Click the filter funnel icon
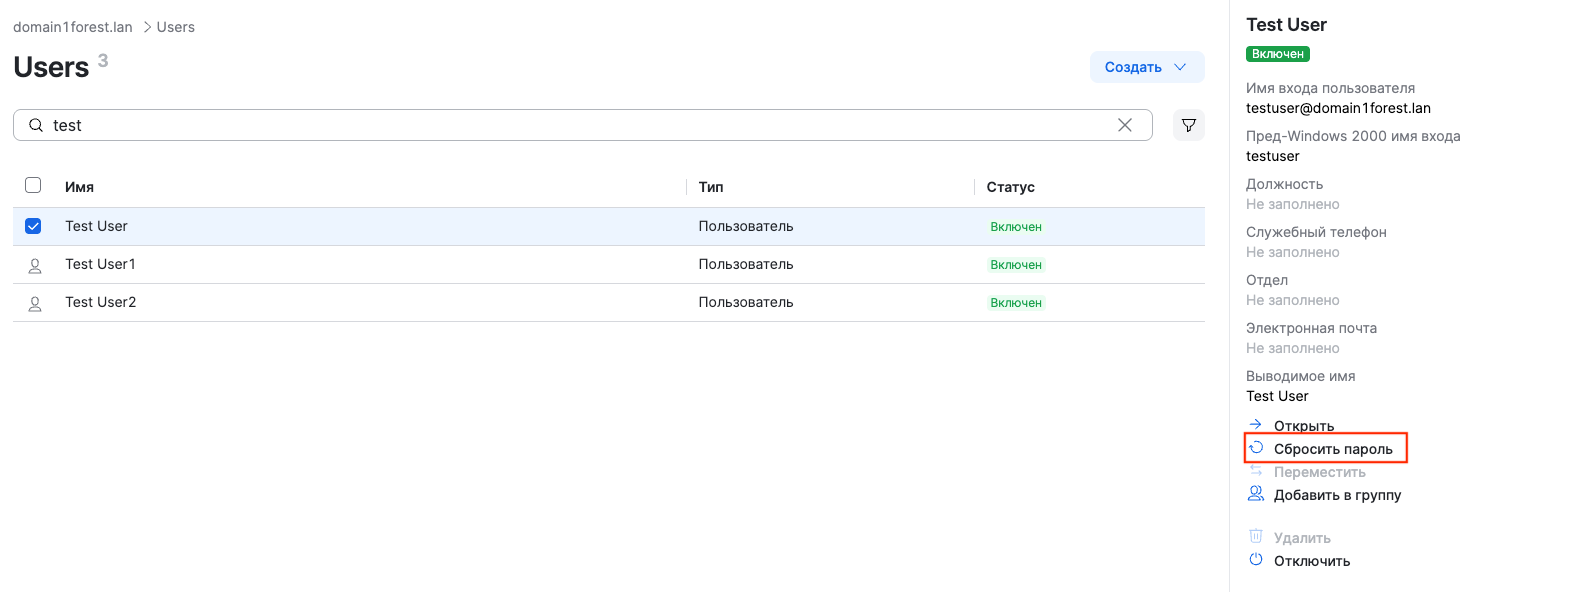The width and height of the screenshot is (1577, 592). pyautogui.click(x=1188, y=125)
